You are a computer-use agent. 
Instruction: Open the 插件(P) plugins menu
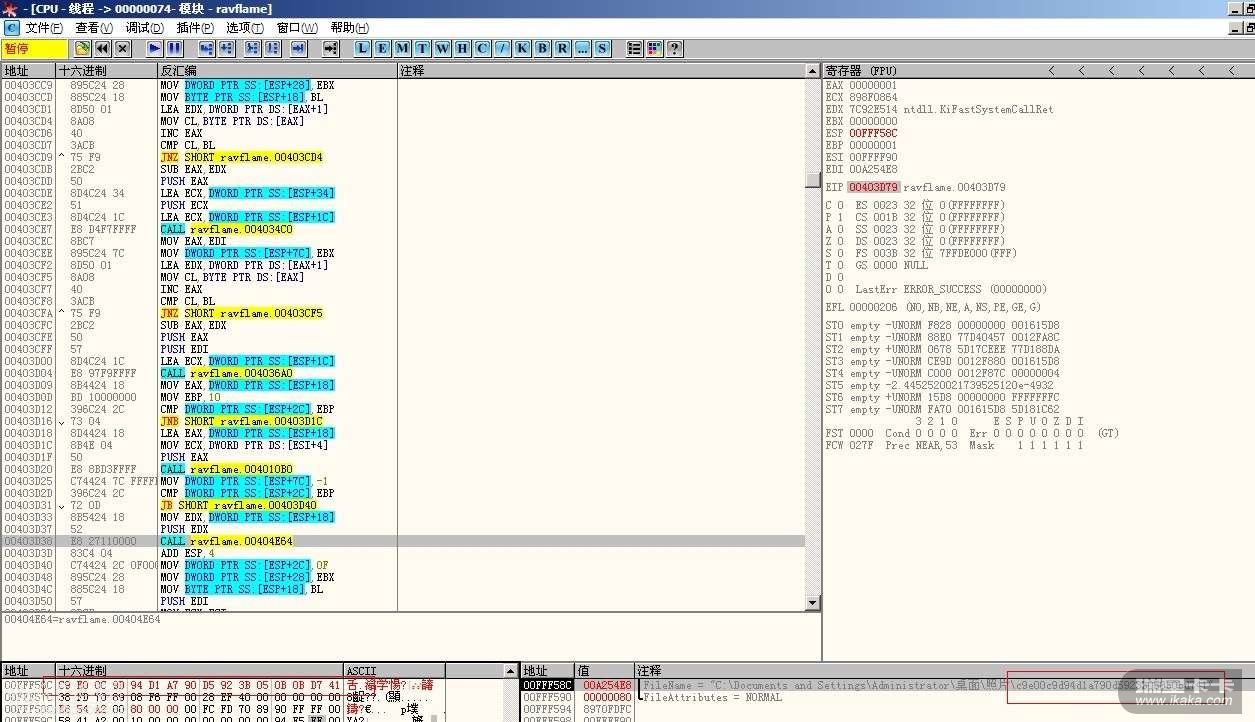[x=194, y=28]
